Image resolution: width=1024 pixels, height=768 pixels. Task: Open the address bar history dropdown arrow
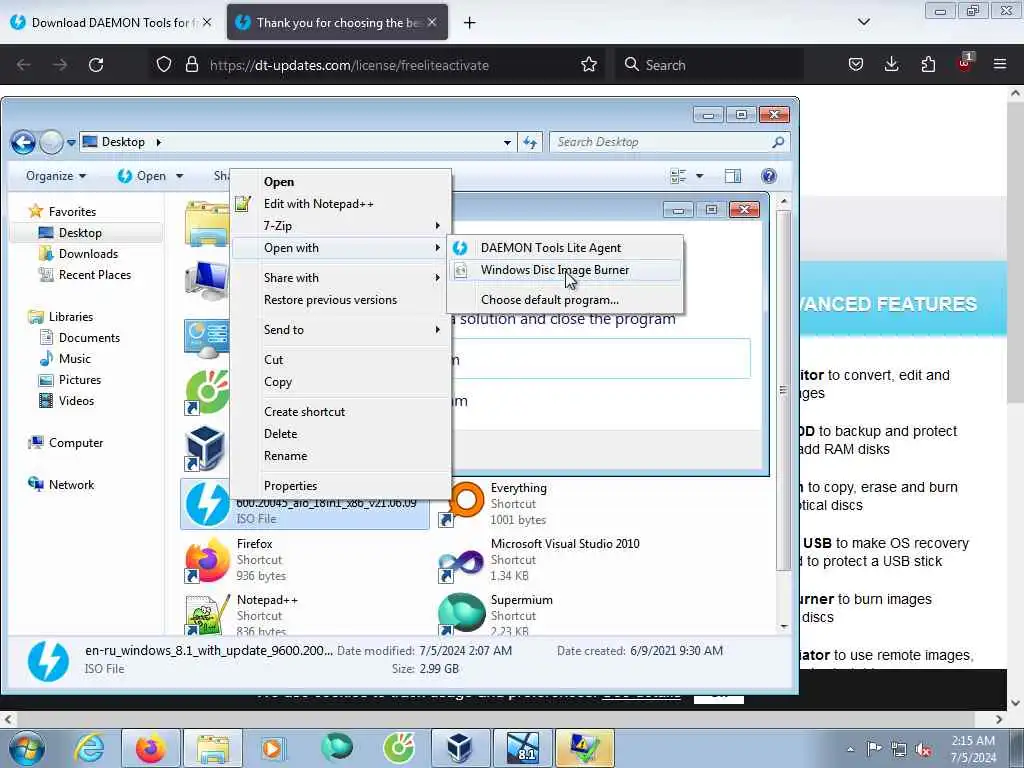[x=507, y=142]
